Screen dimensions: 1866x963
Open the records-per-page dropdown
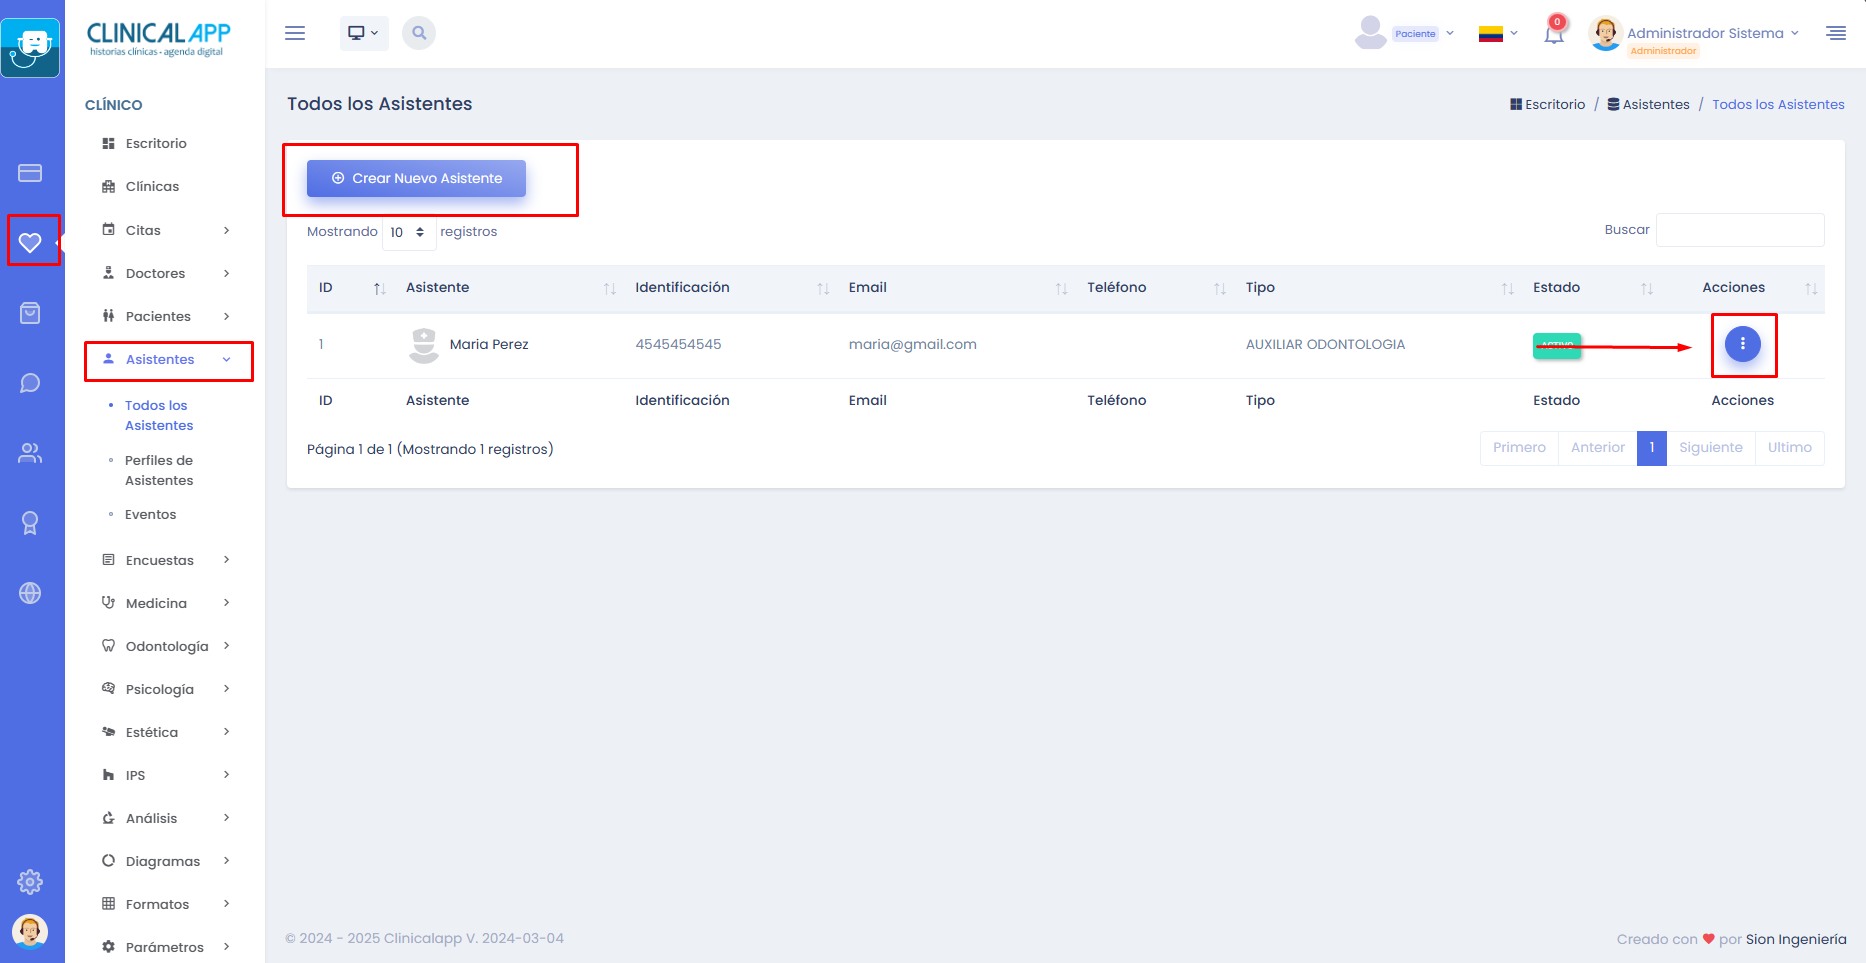pos(408,232)
